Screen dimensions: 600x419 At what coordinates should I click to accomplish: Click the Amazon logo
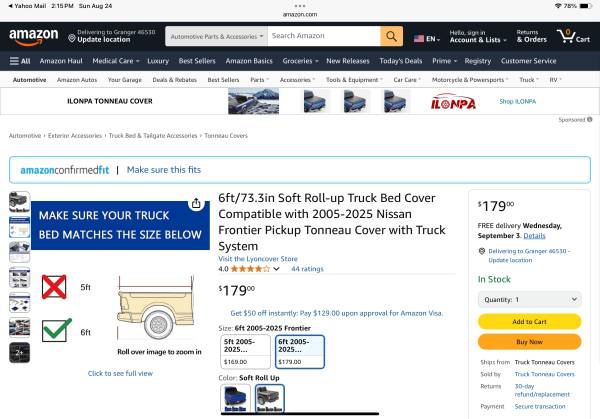coord(34,37)
